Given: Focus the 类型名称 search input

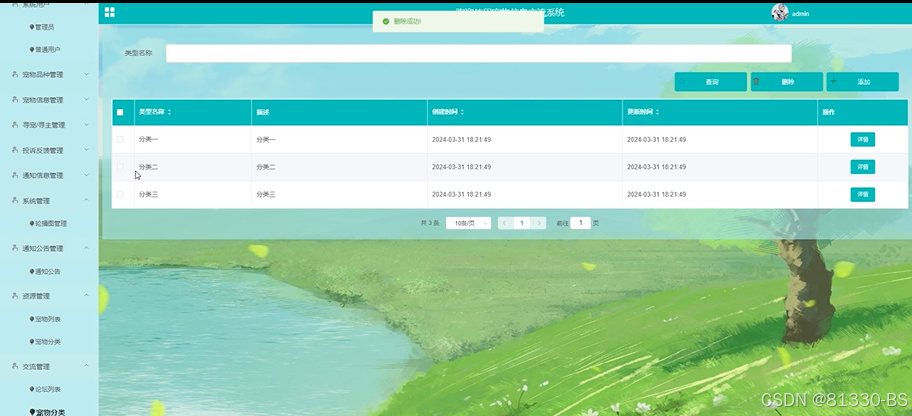Looking at the screenshot, I should pos(478,53).
